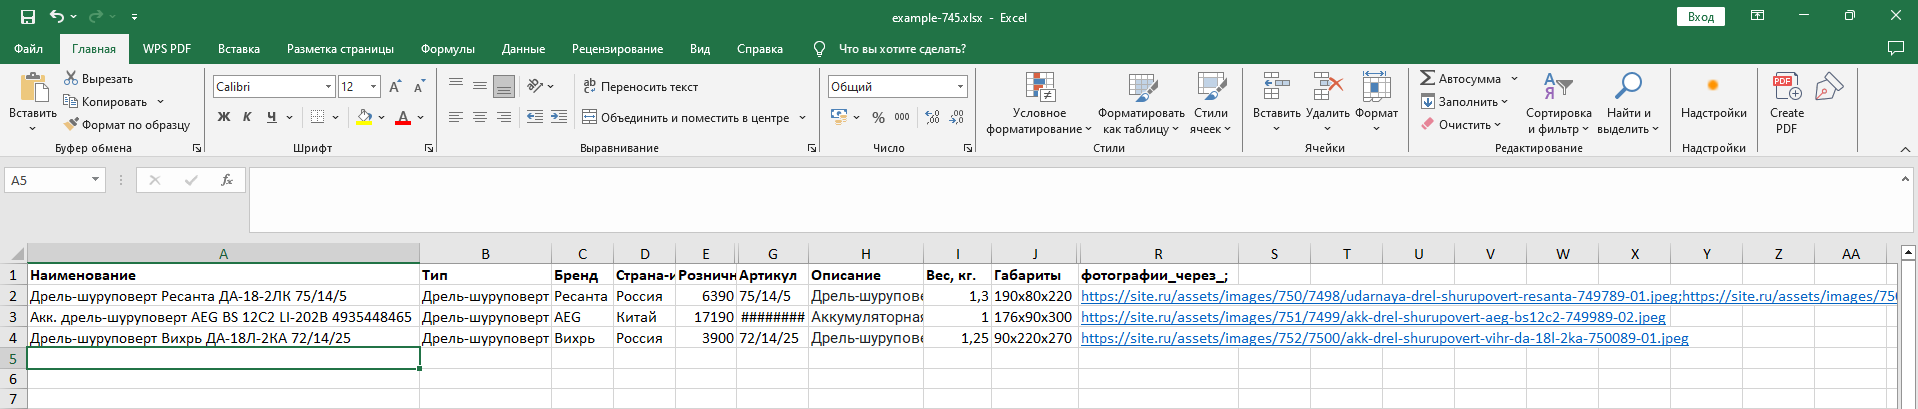Save the workbook with the floppy icon
Screen dimensions: 1918x409
tap(27, 17)
